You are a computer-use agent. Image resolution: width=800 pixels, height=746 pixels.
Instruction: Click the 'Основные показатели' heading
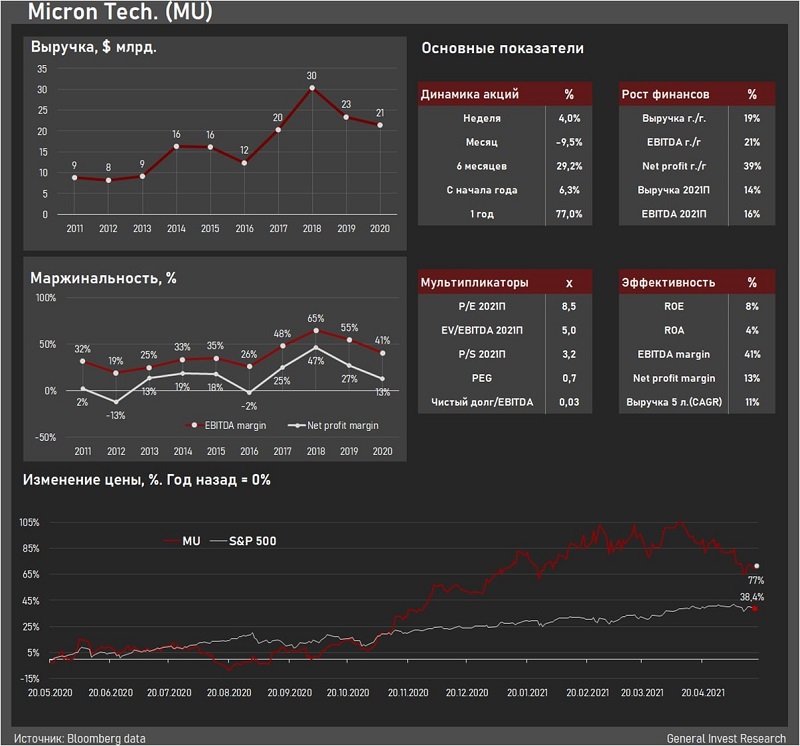point(502,48)
